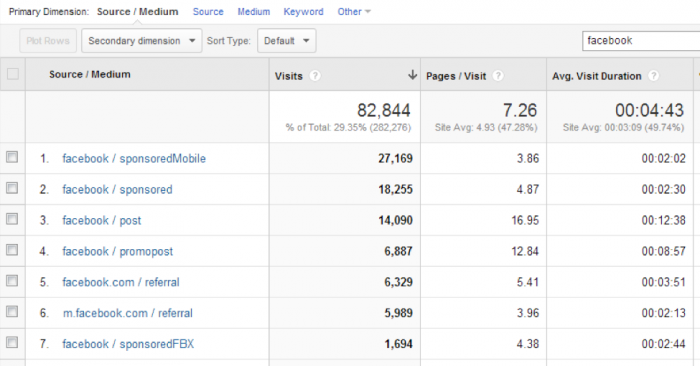Open the facebook.com / referral link
700x366 pixels.
tap(121, 282)
